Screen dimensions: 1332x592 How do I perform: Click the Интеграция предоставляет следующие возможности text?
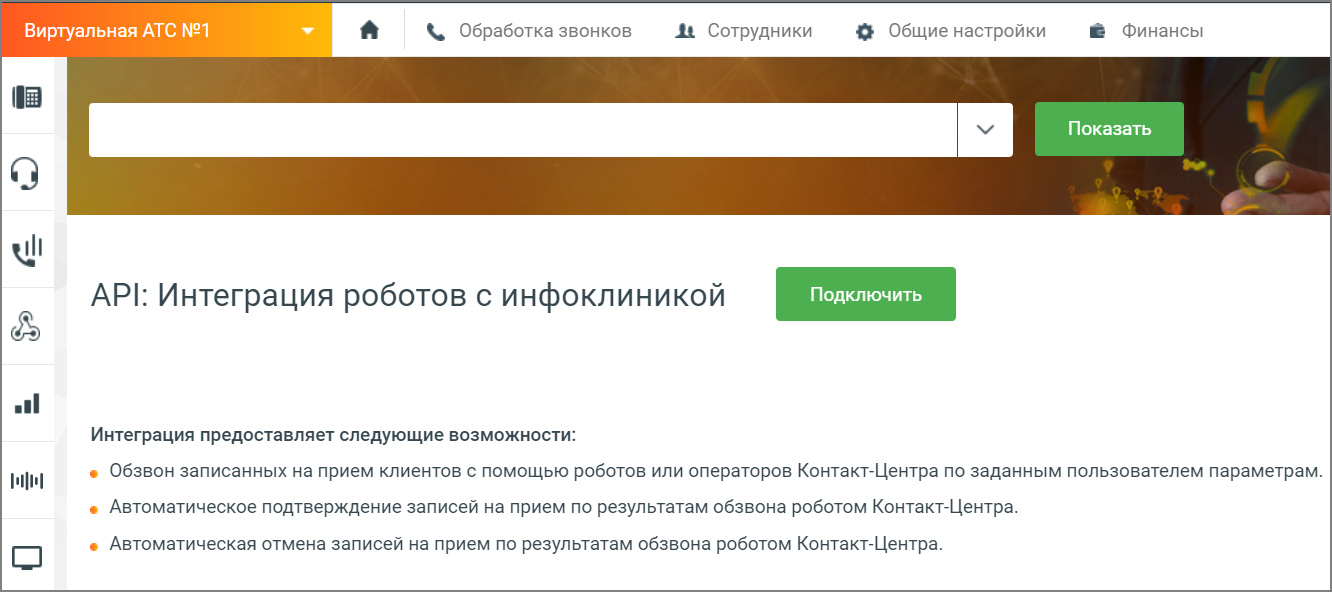pos(333,435)
